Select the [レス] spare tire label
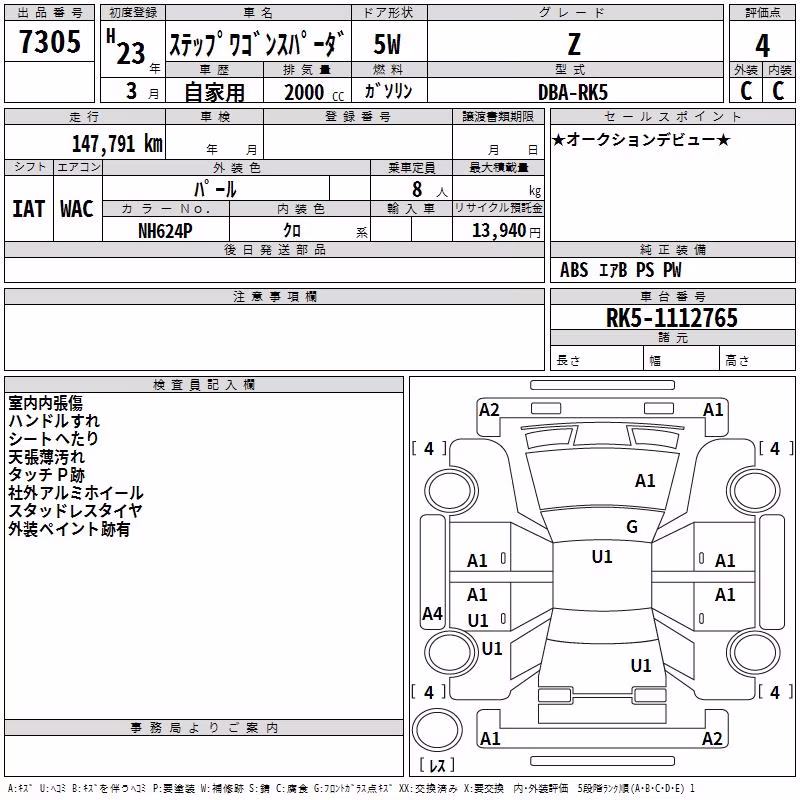The width and height of the screenshot is (800, 800). point(436,765)
